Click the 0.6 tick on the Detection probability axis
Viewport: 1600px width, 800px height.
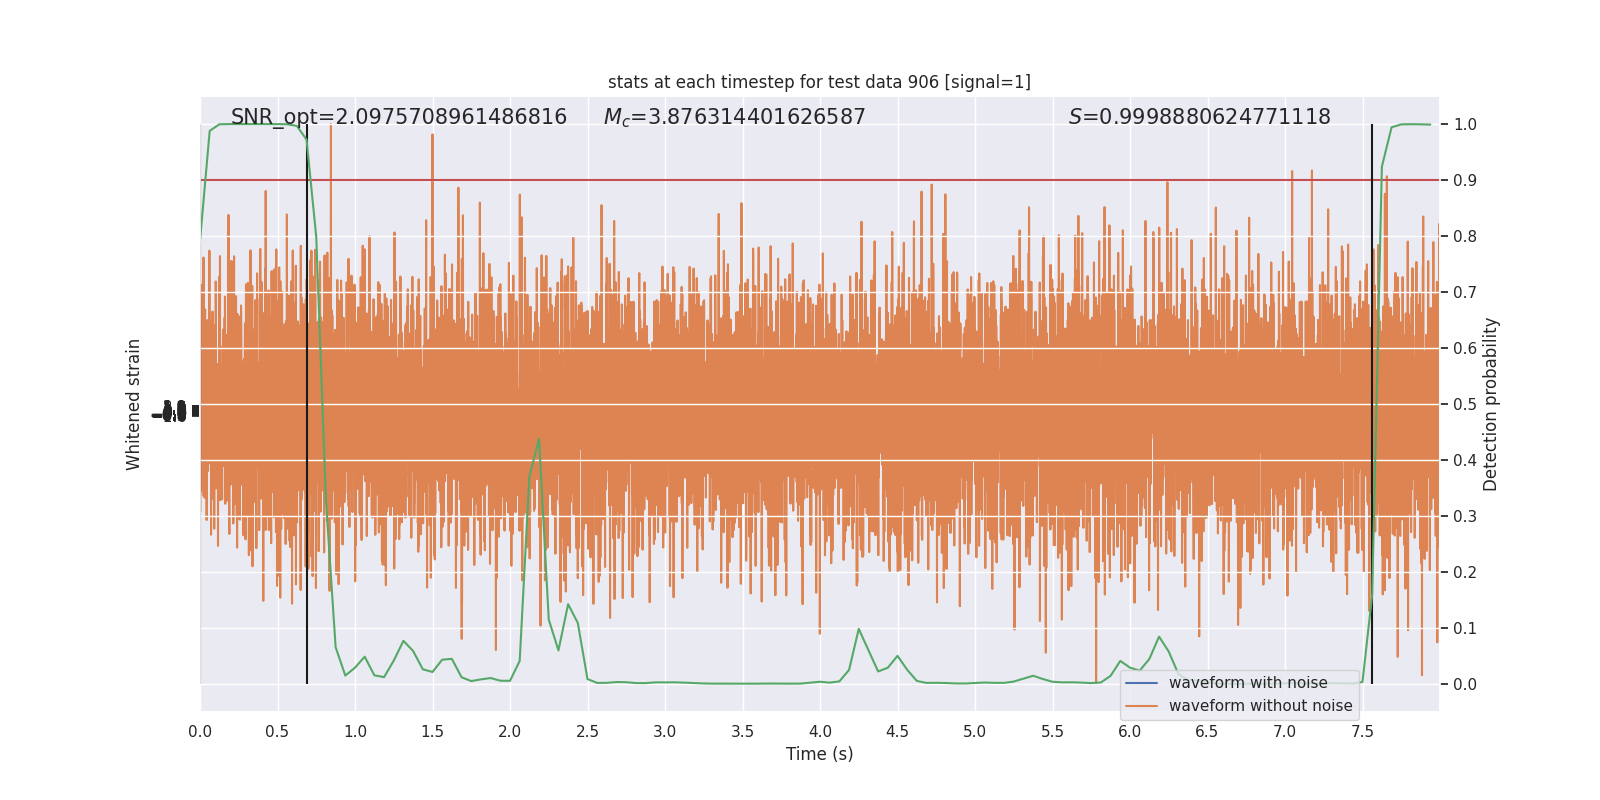[x=1465, y=349]
